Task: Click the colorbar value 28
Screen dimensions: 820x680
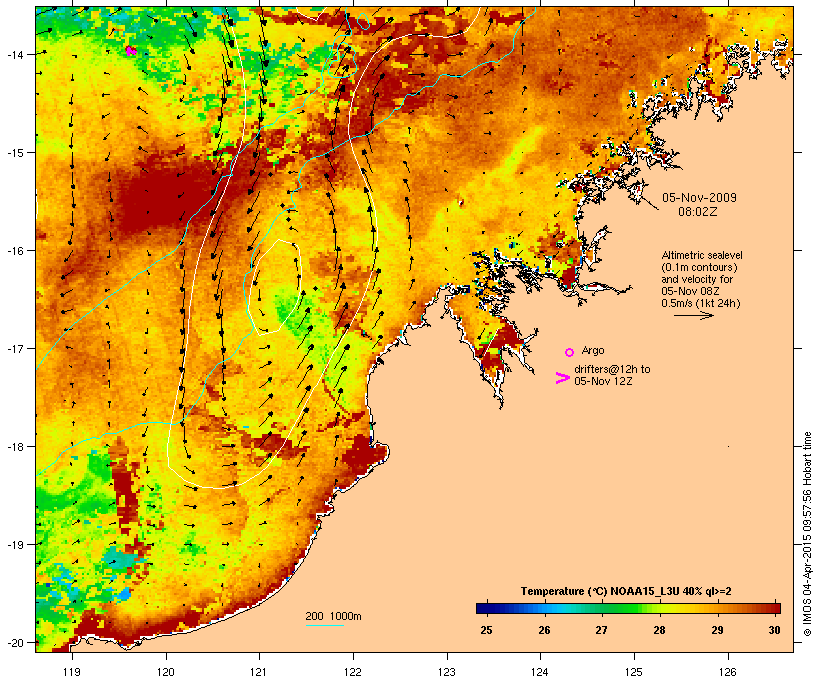Action: pos(659,630)
